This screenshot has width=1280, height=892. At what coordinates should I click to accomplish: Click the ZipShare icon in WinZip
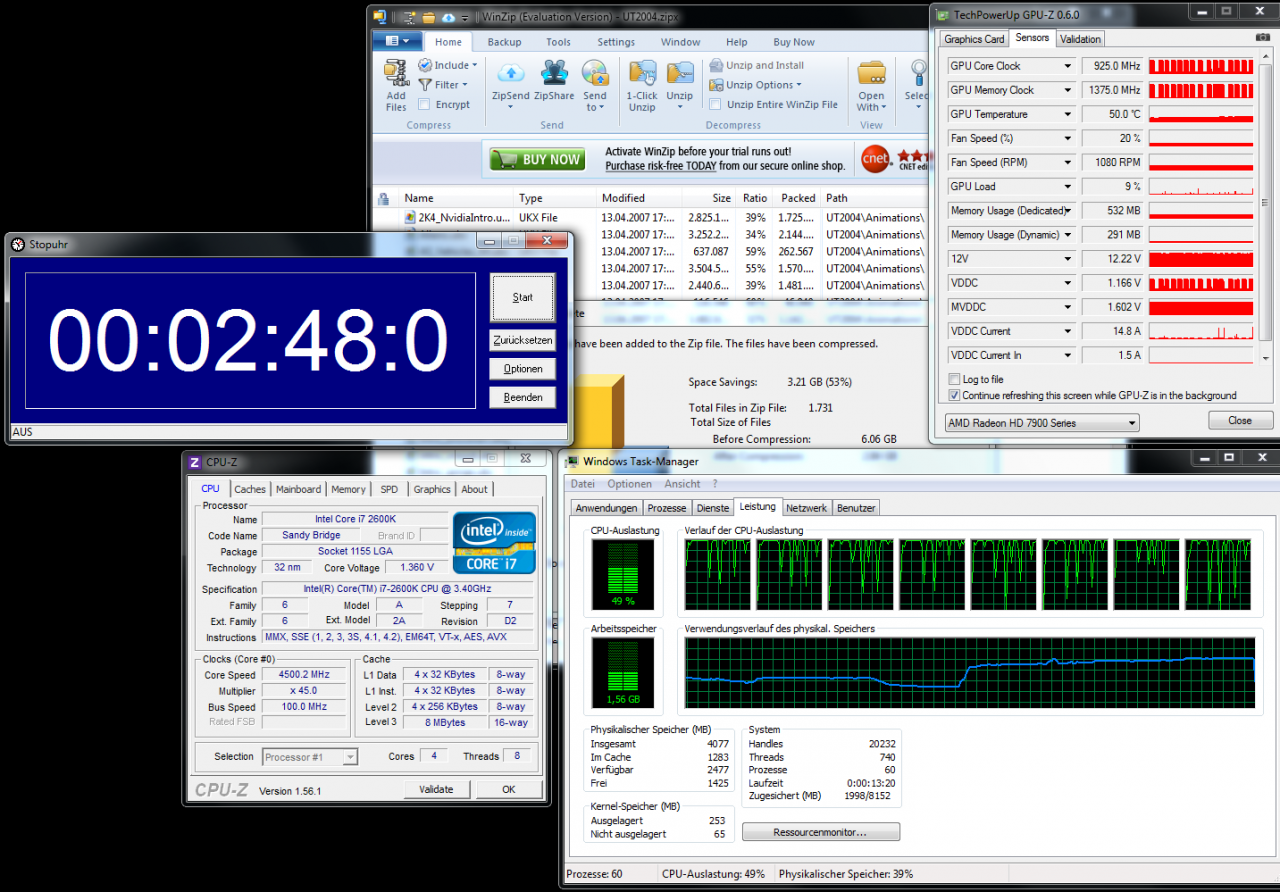(553, 73)
